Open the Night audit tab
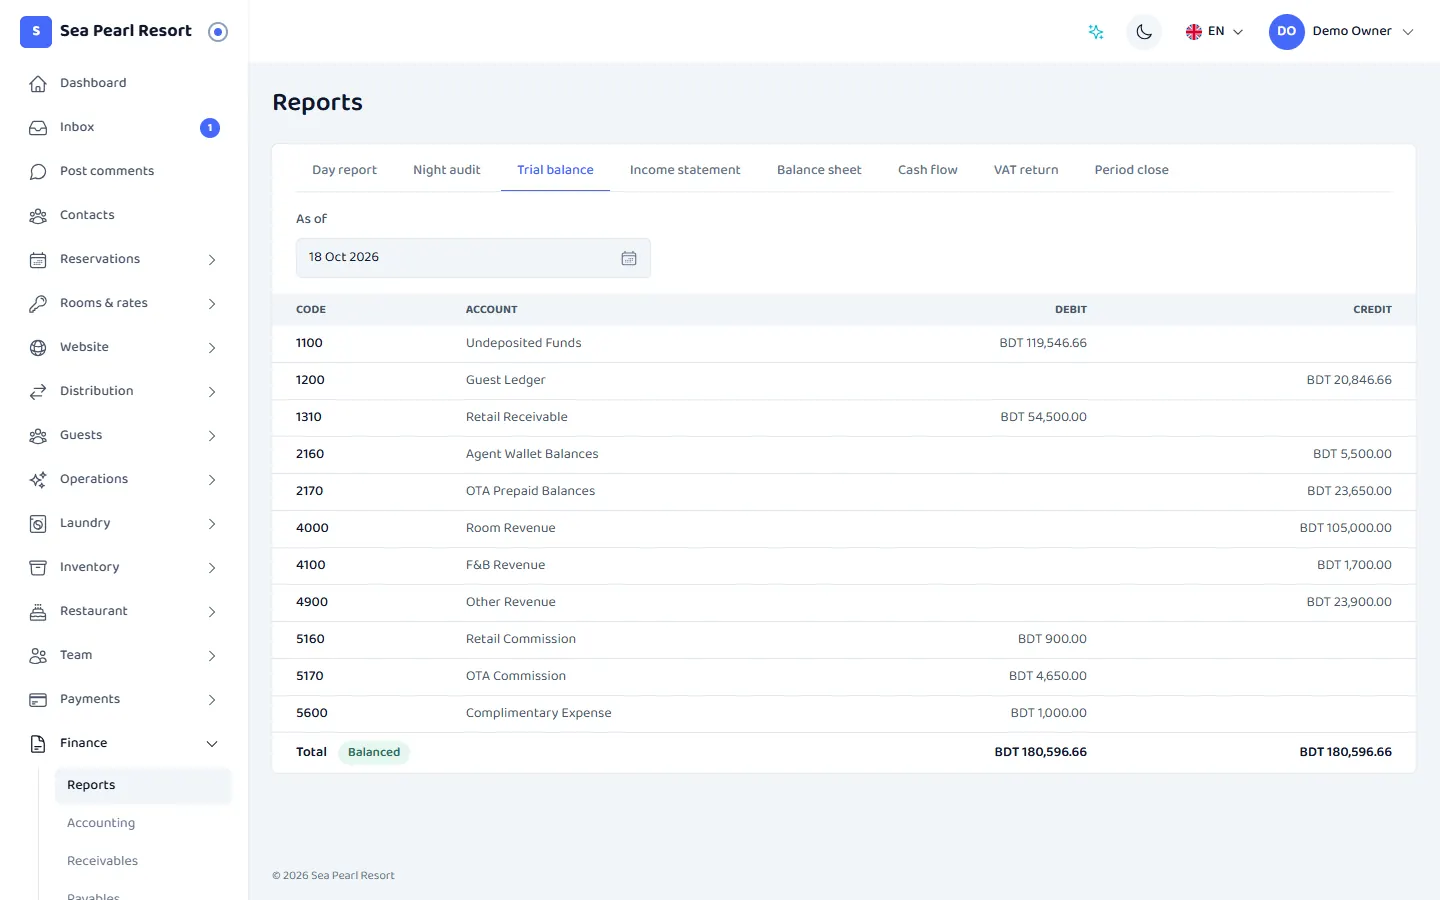The height and width of the screenshot is (900, 1440). click(447, 170)
